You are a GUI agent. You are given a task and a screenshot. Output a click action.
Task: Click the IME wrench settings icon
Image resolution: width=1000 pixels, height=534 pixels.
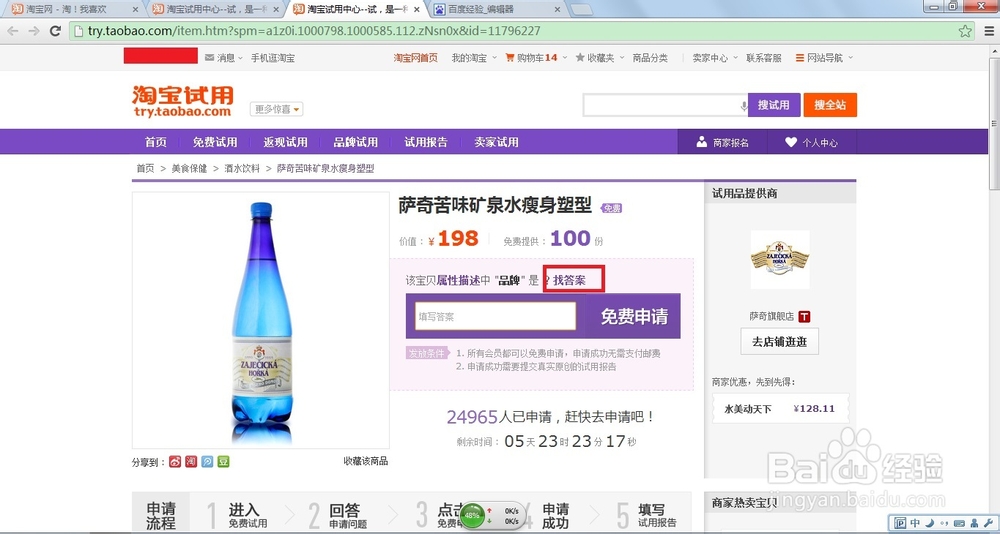click(x=988, y=523)
